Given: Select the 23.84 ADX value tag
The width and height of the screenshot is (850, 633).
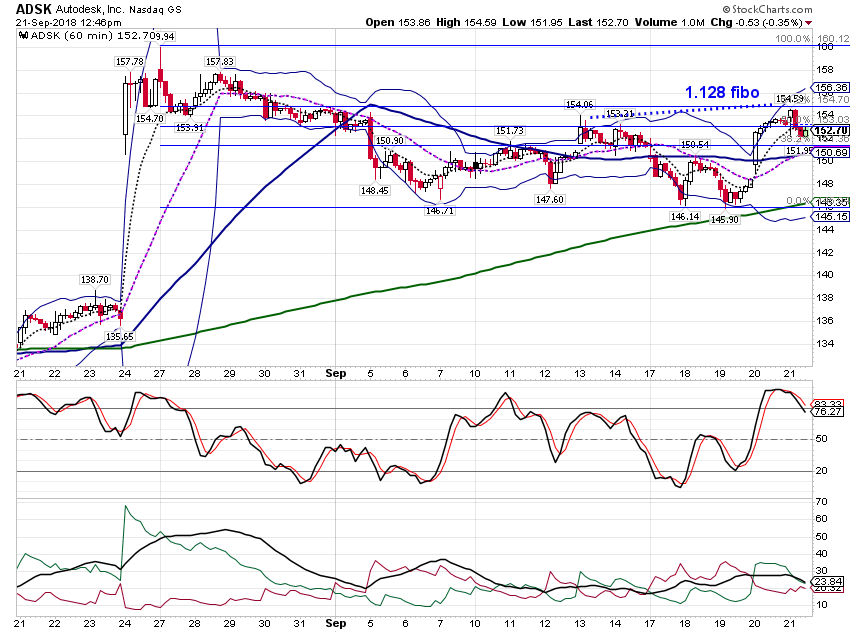Looking at the screenshot, I should [x=827, y=582].
